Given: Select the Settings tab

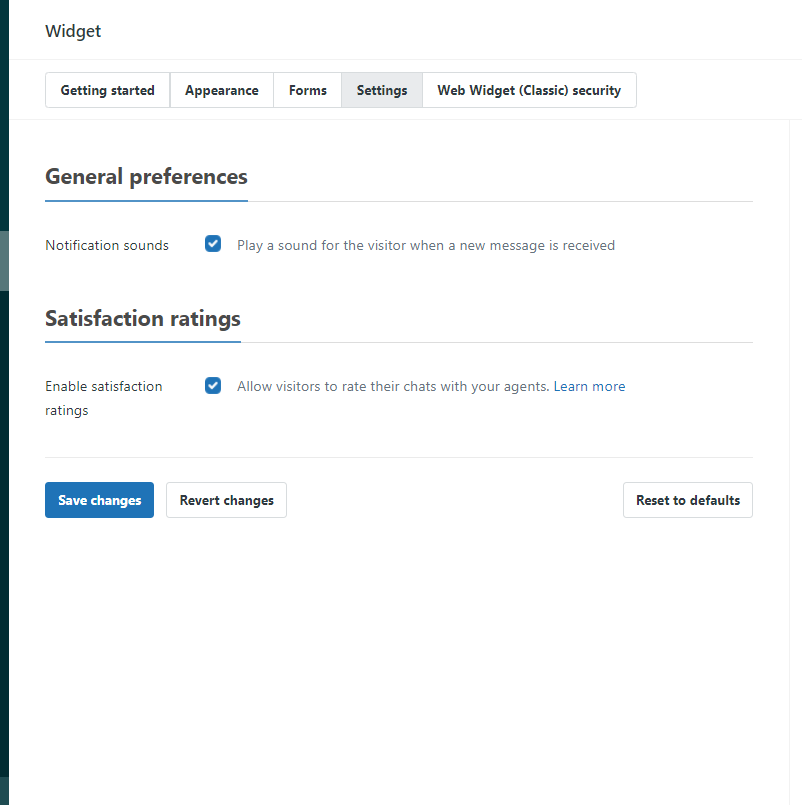Looking at the screenshot, I should pyautogui.click(x=382, y=90).
